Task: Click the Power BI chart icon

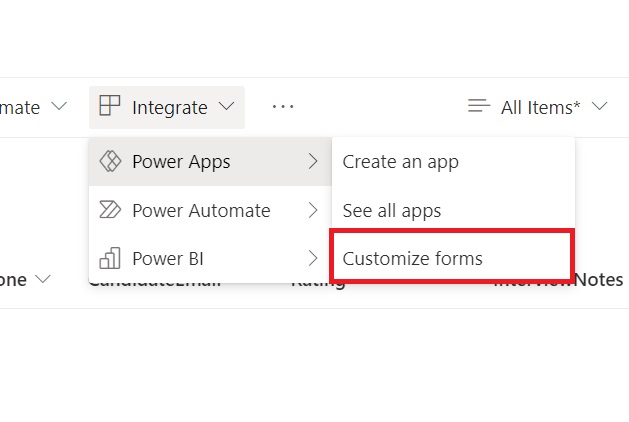Action: pyautogui.click(x=110, y=258)
